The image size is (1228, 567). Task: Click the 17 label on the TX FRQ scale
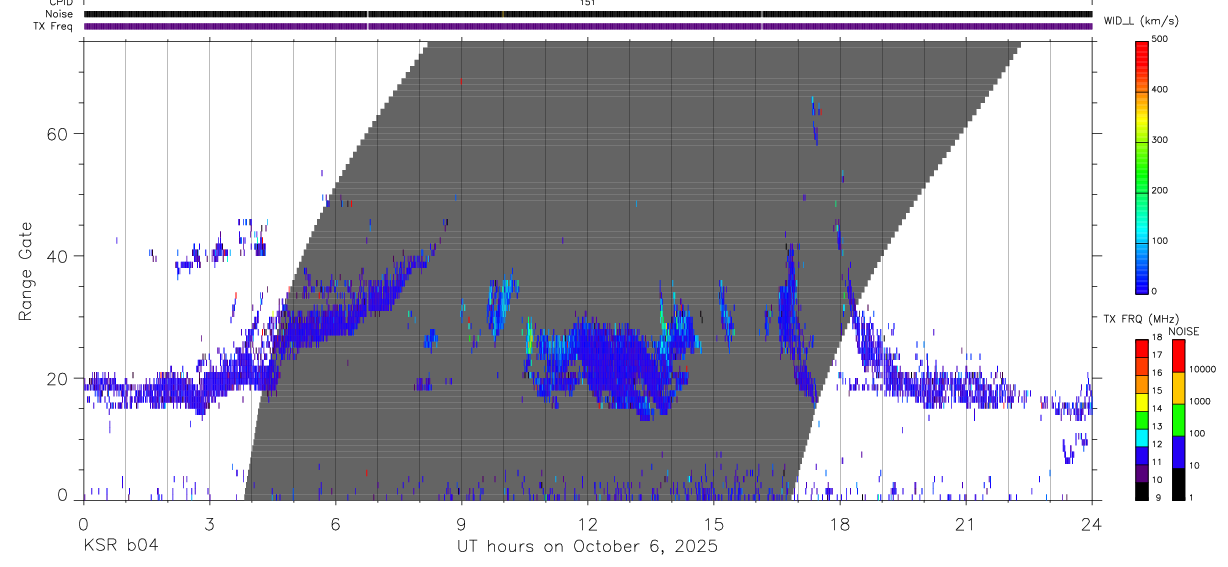click(1158, 355)
